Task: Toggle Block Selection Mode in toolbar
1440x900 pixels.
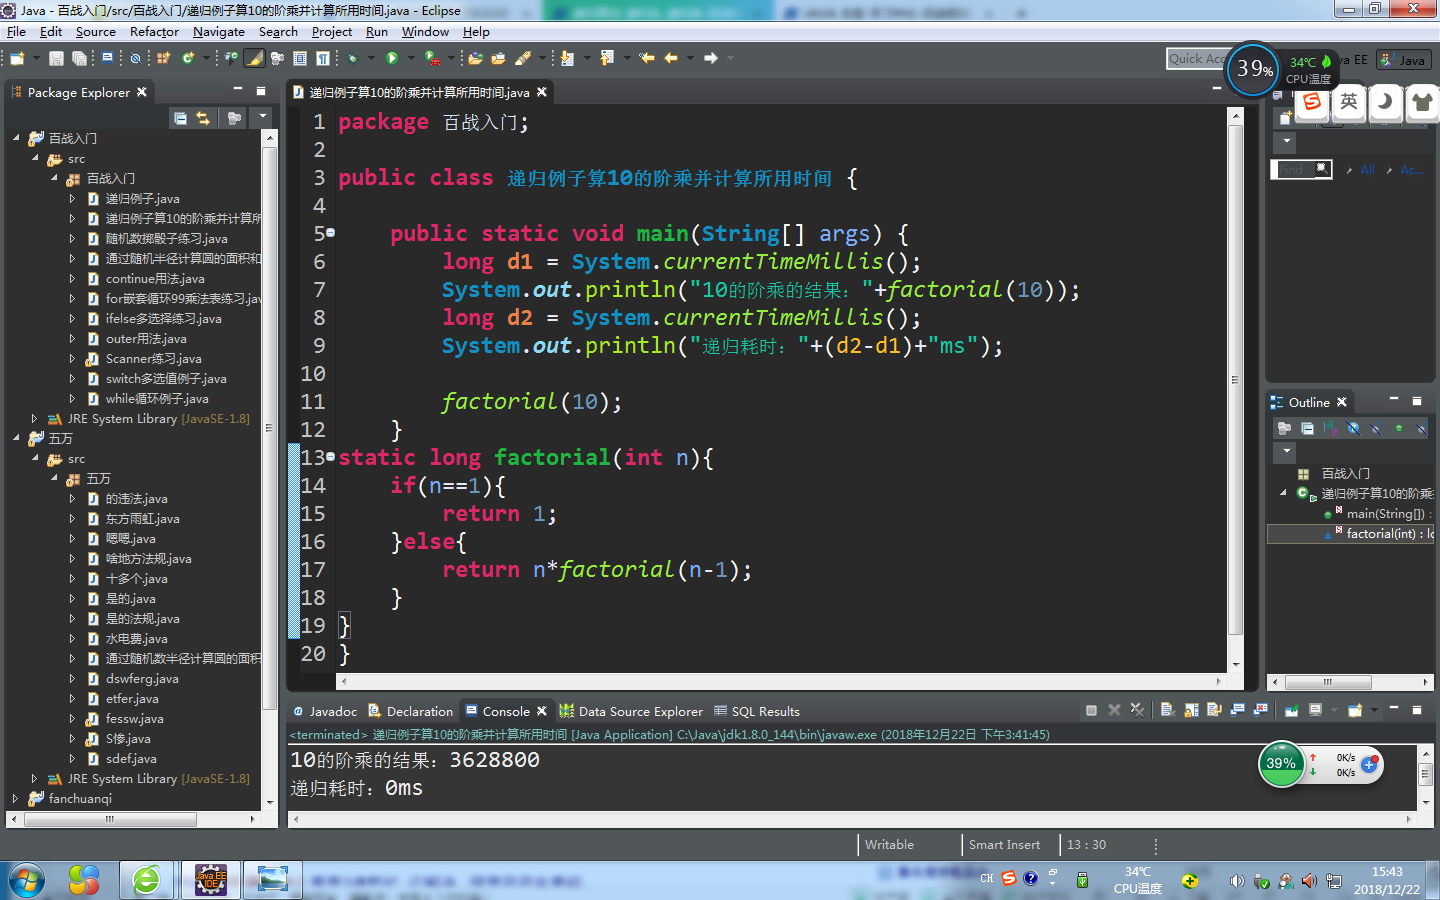Action: pos(299,58)
